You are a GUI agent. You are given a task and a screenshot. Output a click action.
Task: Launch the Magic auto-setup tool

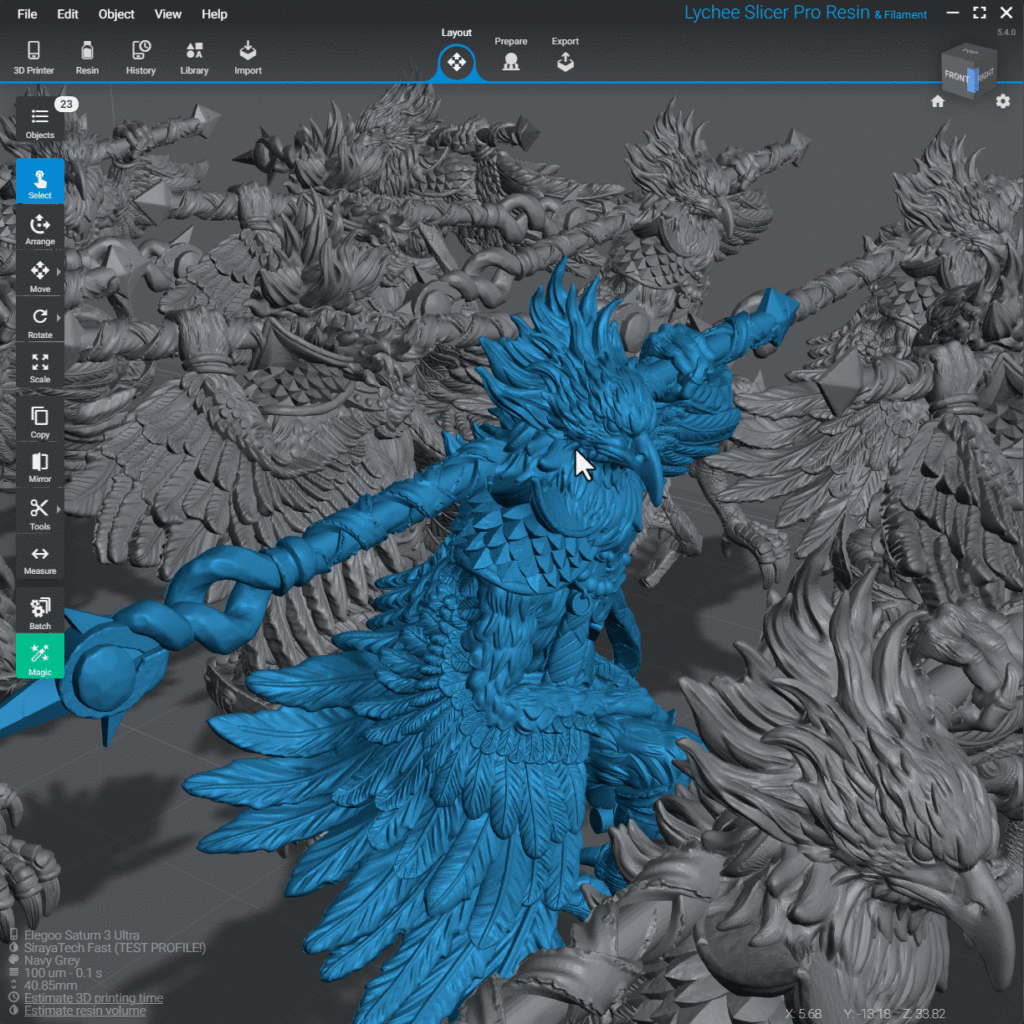tap(40, 657)
